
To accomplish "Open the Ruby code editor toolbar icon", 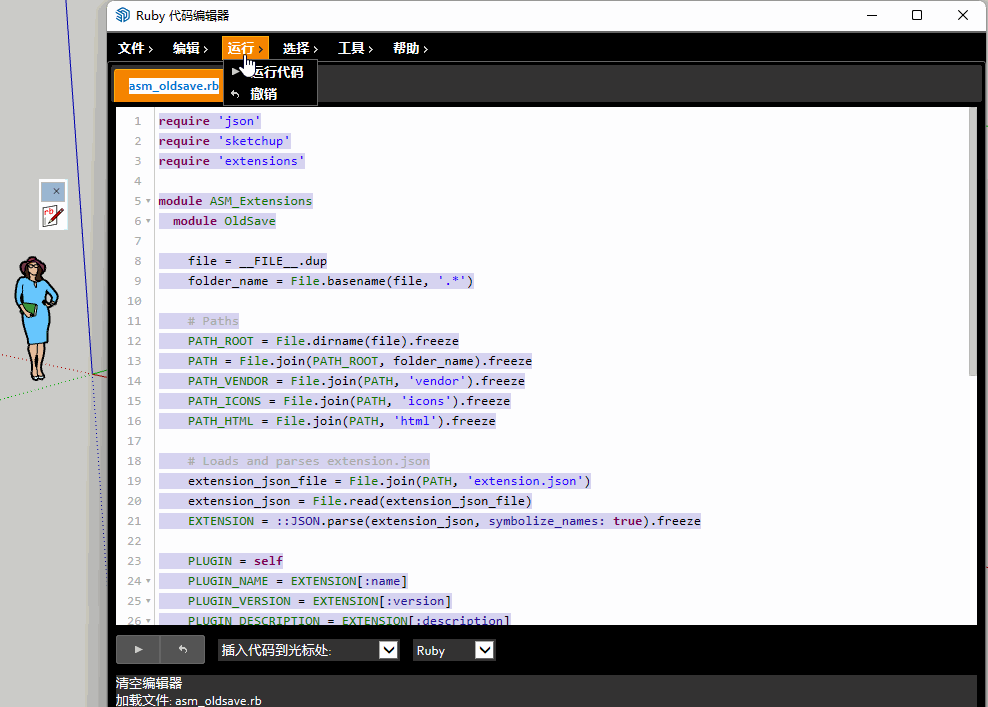I will coord(53,215).
